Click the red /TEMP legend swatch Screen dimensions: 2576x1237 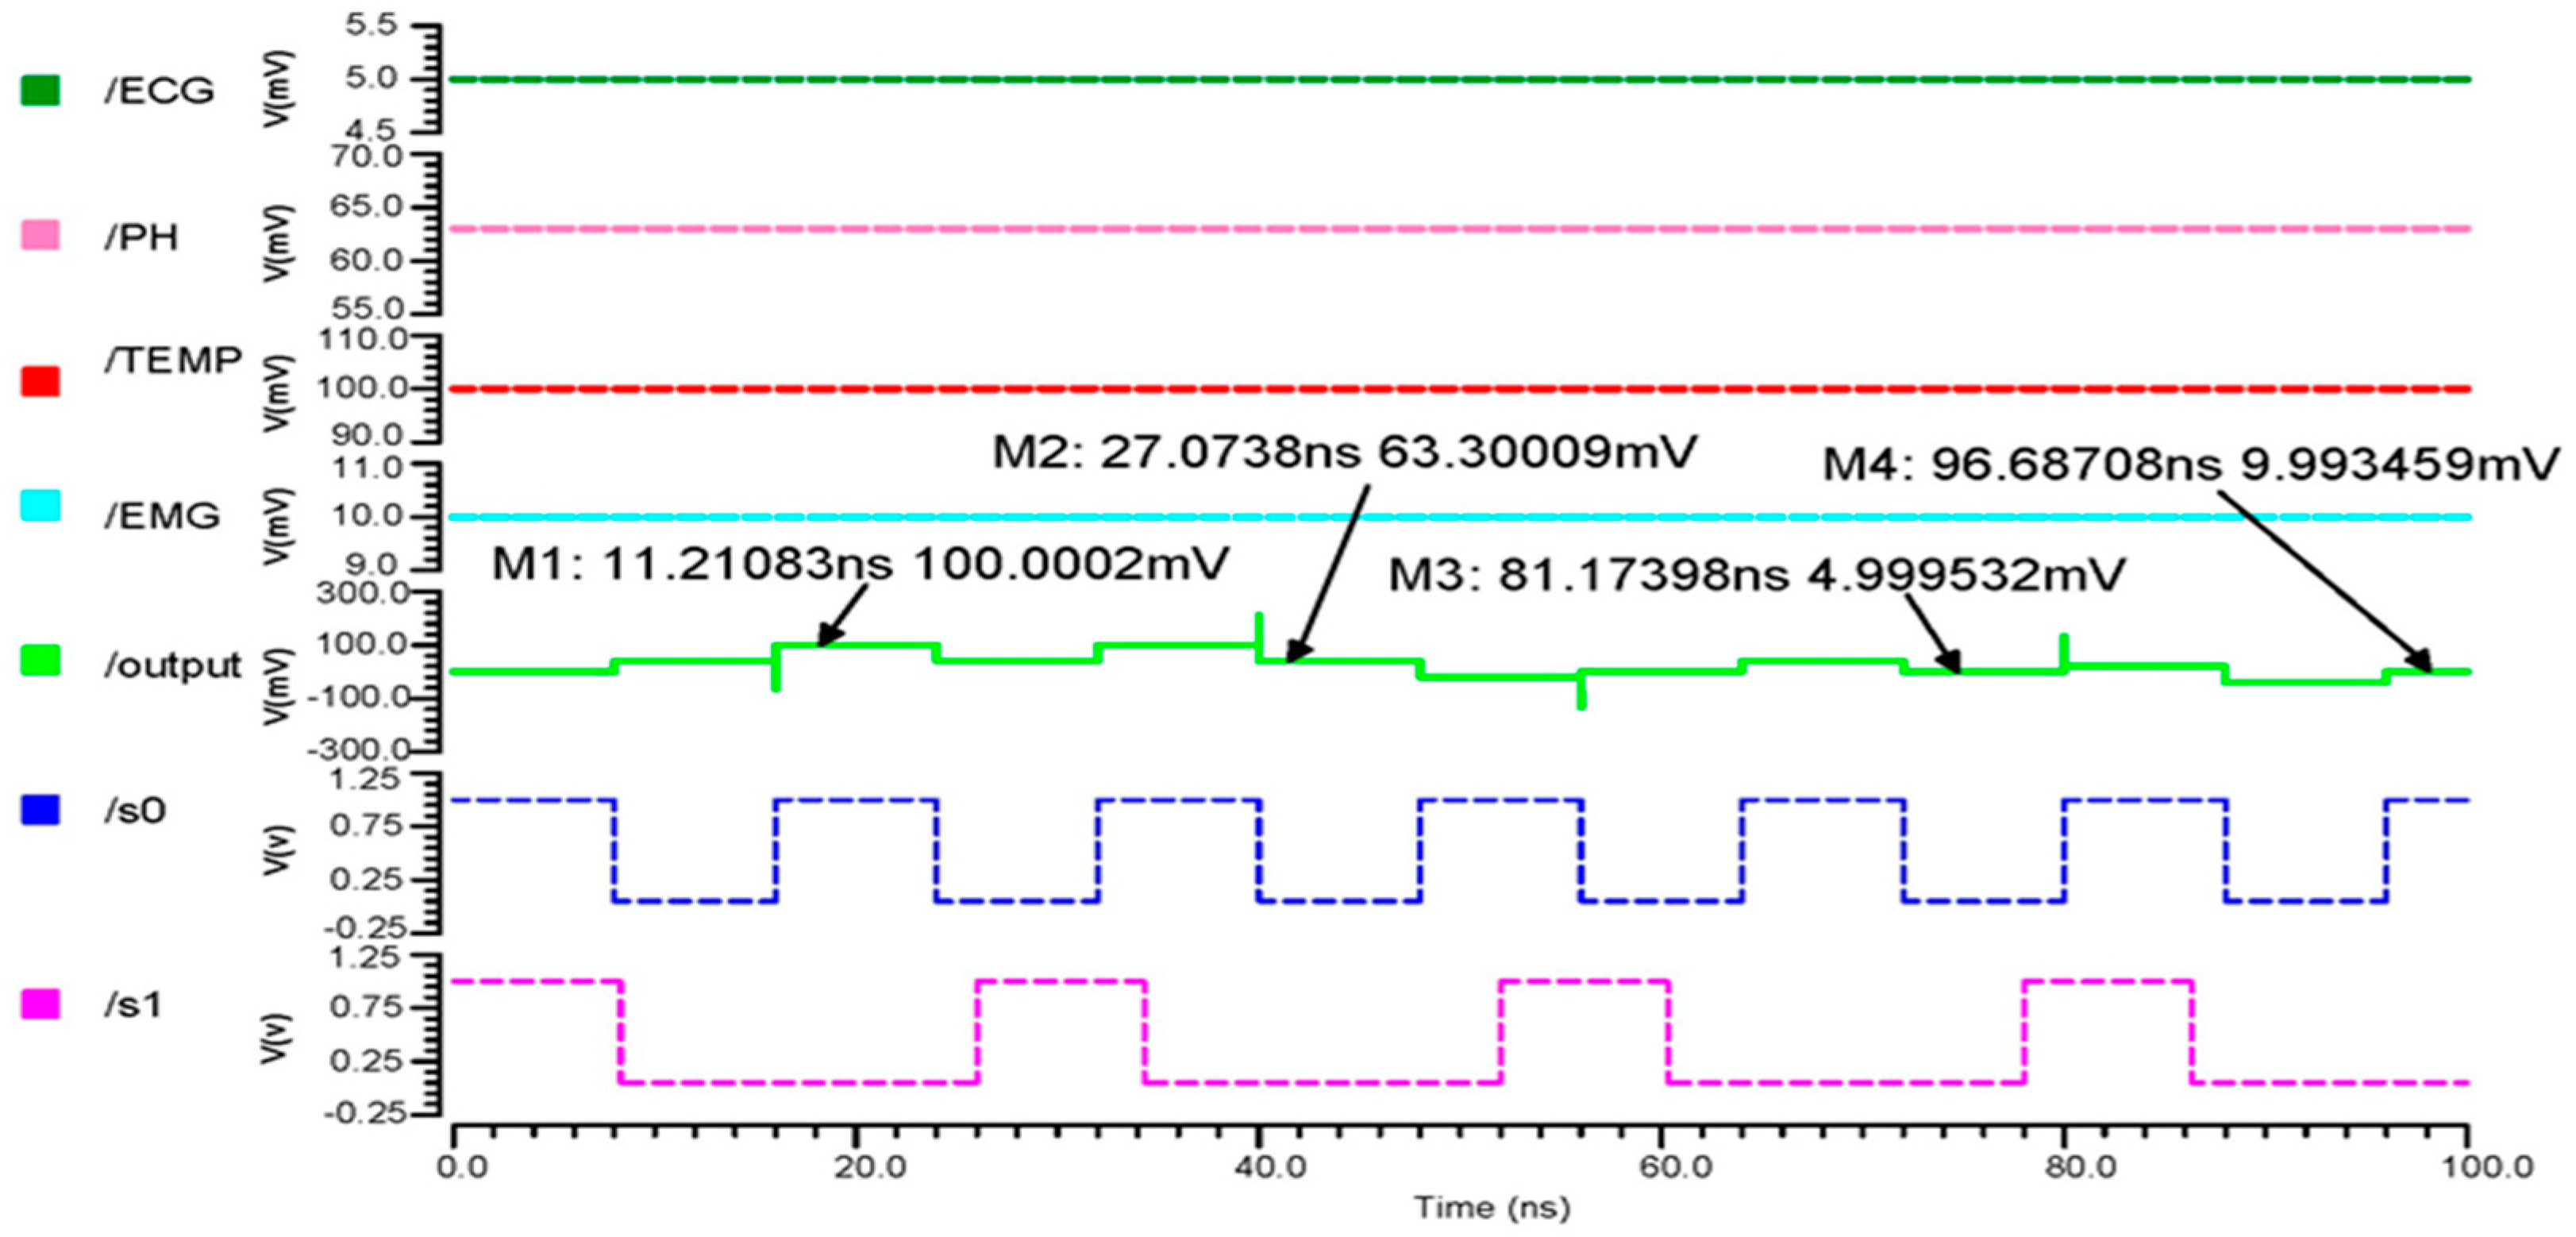click(40, 381)
